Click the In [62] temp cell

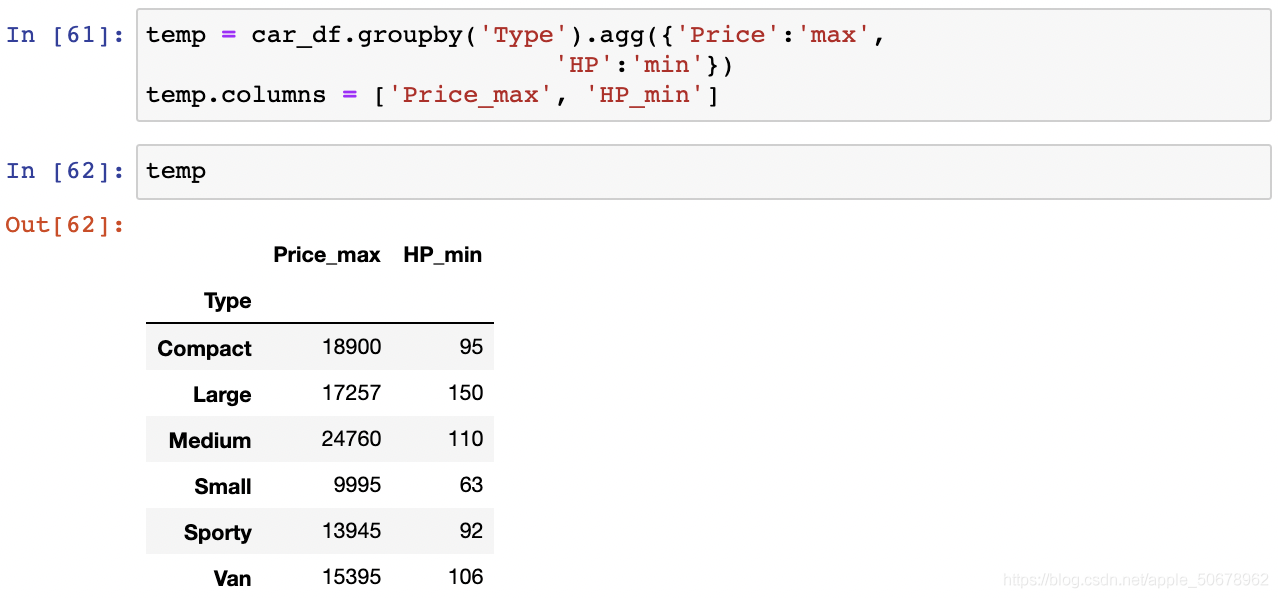click(x=705, y=171)
